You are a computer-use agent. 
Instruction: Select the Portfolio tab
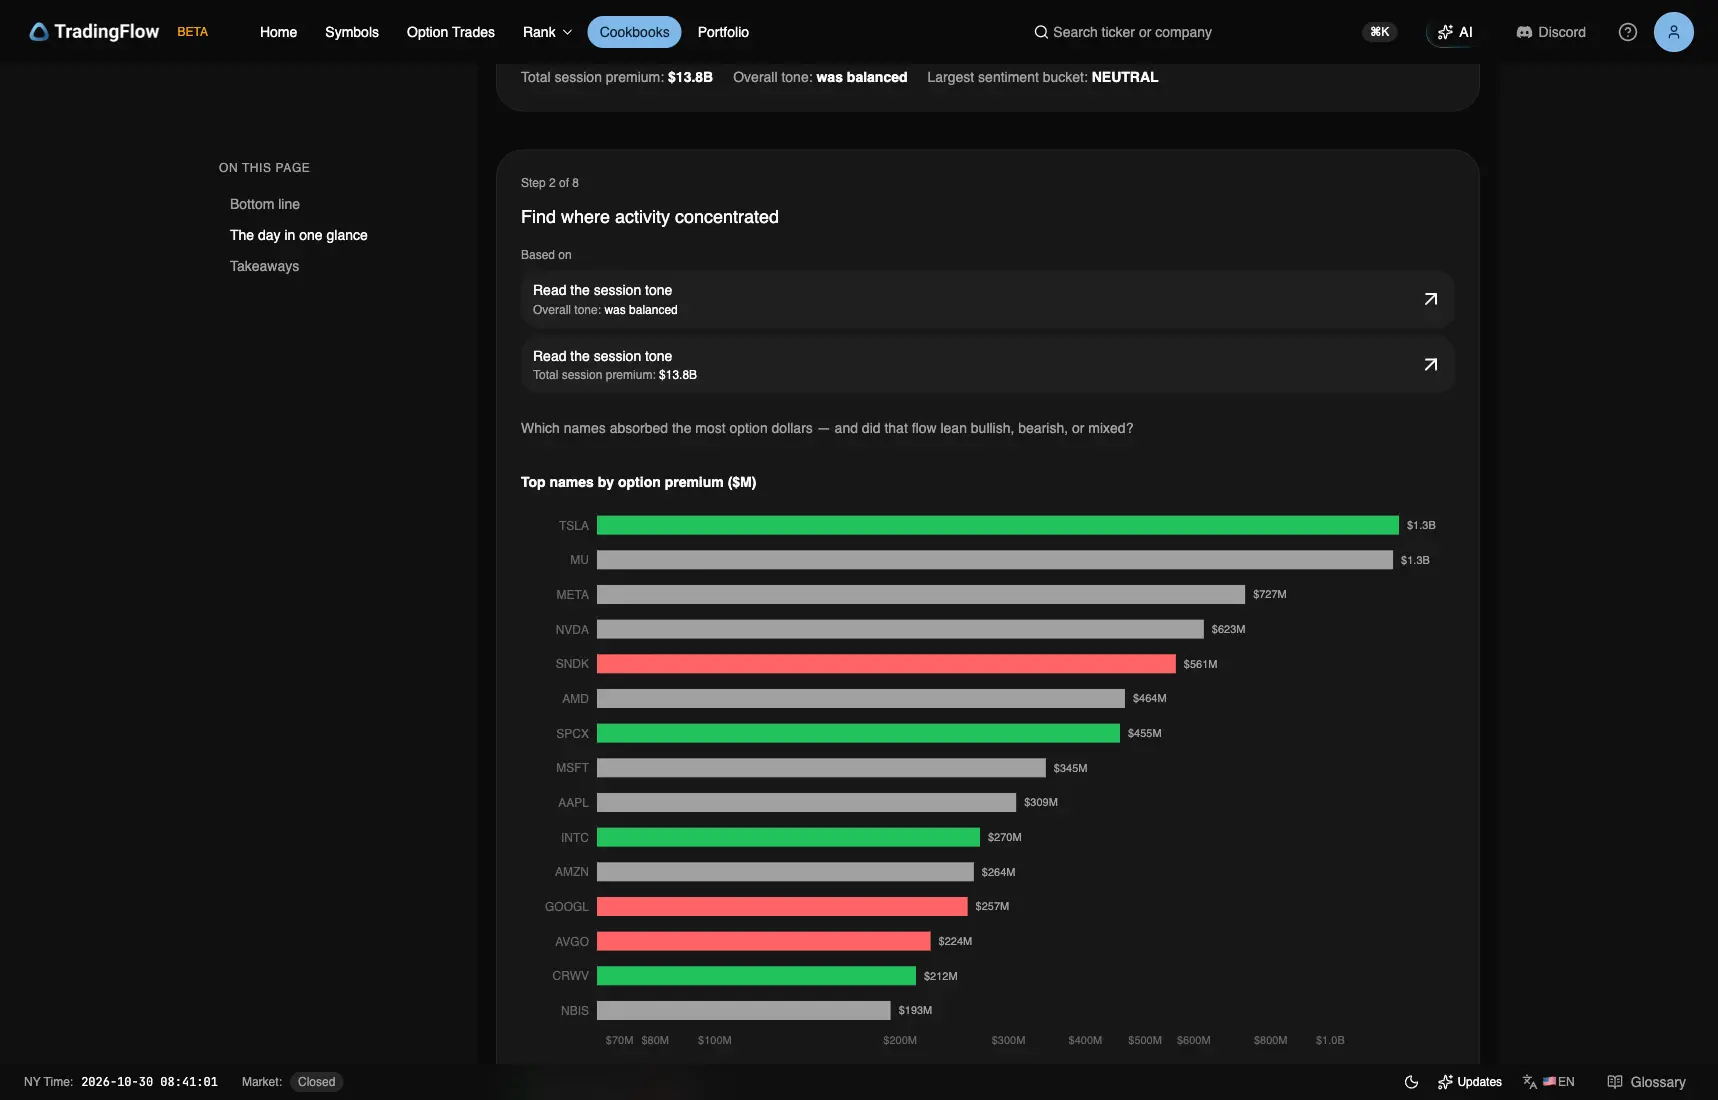coord(723,32)
